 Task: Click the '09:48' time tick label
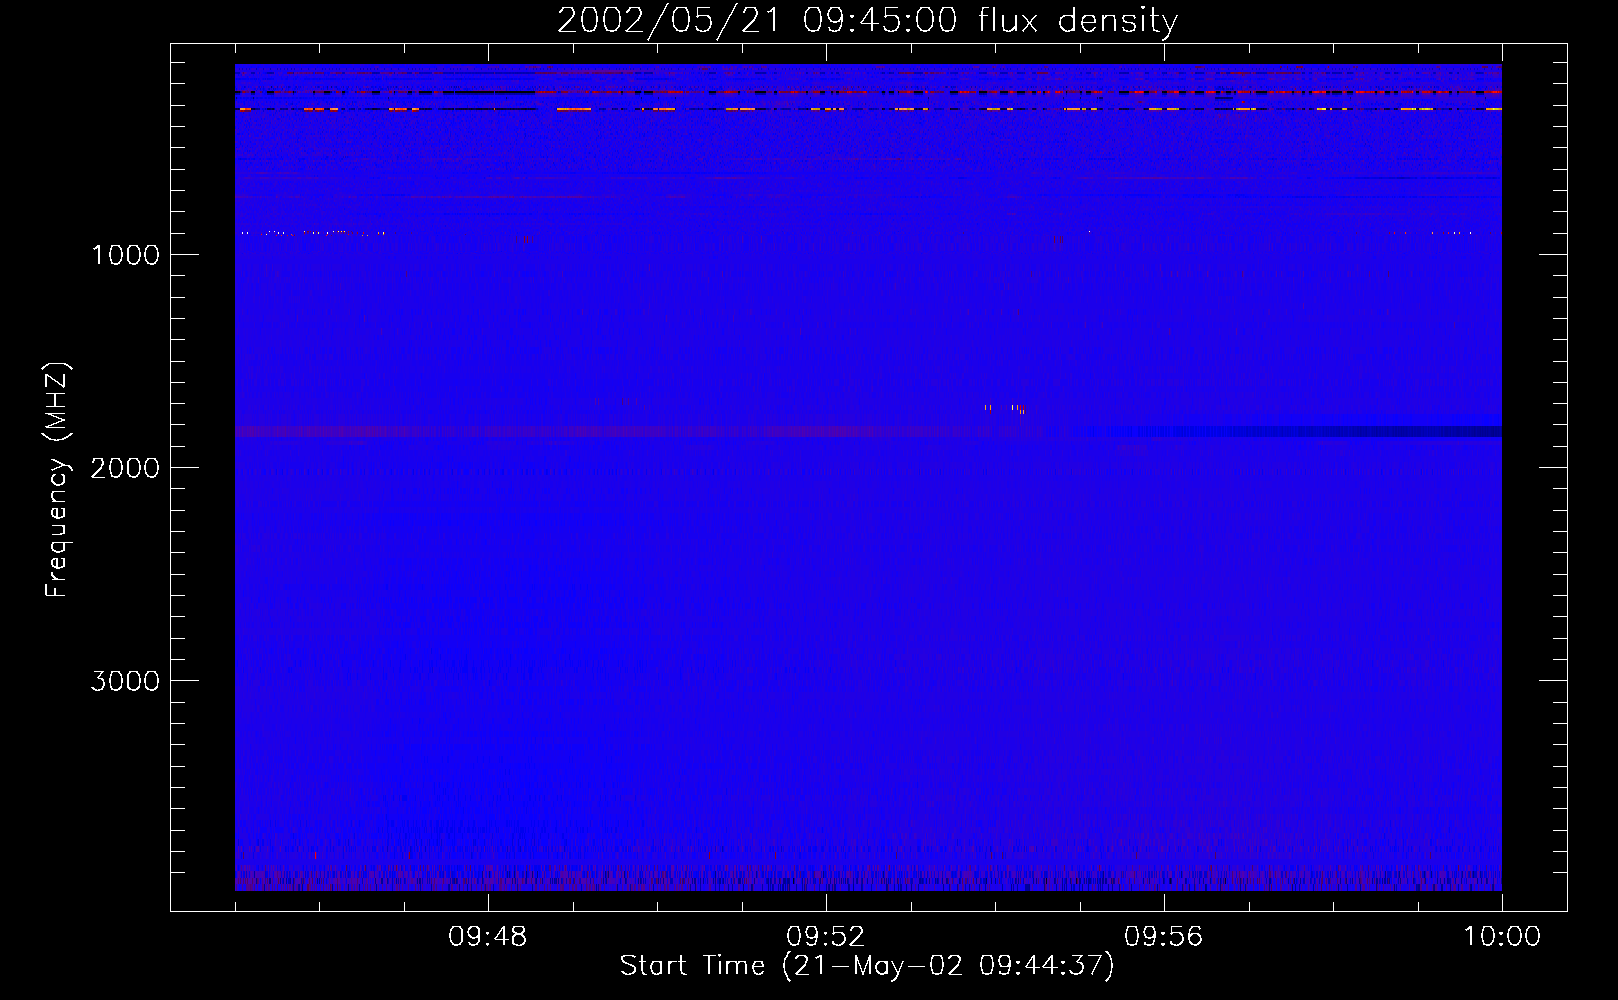(x=488, y=937)
